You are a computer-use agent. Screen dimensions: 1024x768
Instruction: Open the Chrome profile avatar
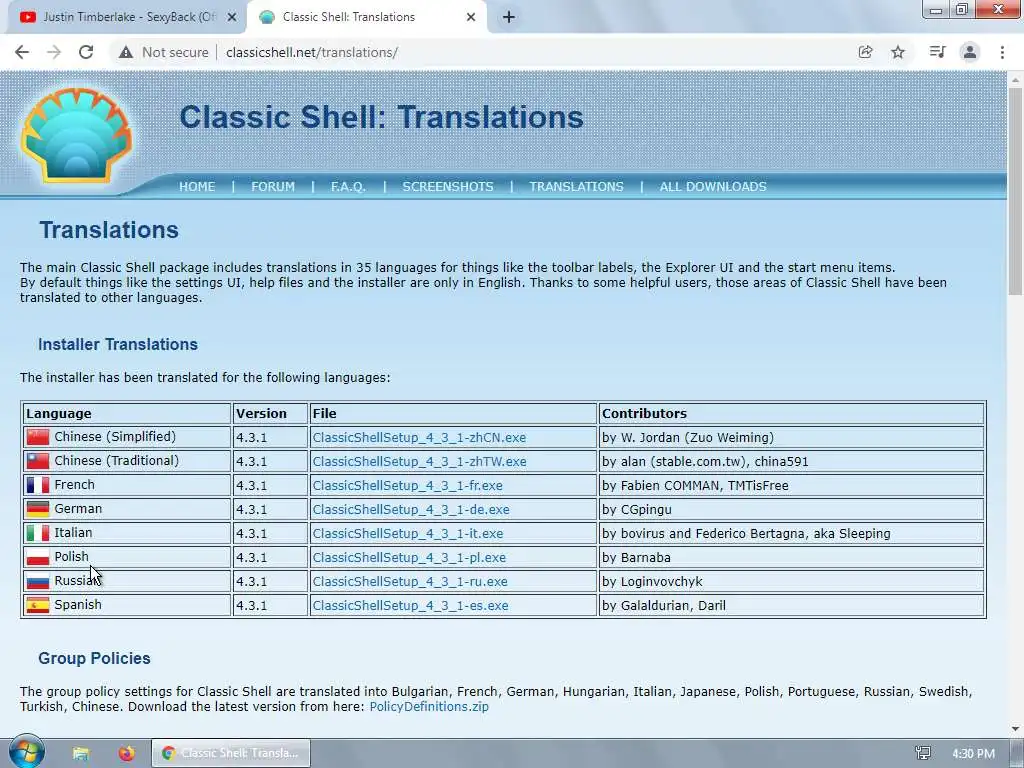pyautogui.click(x=970, y=52)
